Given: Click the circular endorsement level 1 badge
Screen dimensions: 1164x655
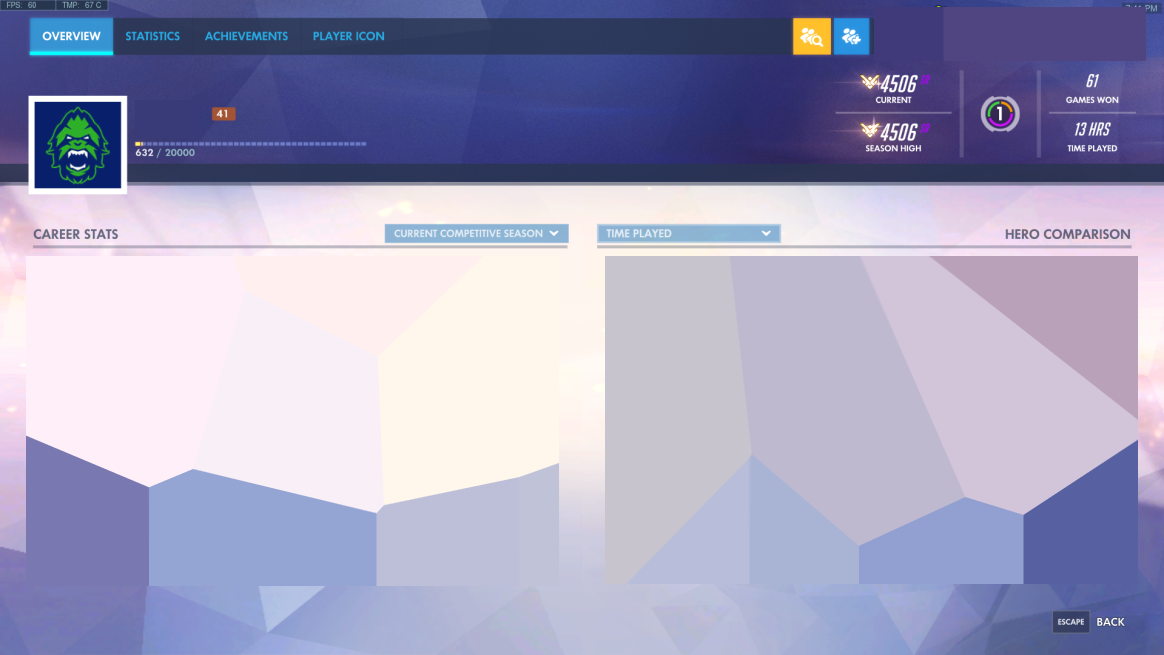Looking at the screenshot, I should click(x=1000, y=114).
